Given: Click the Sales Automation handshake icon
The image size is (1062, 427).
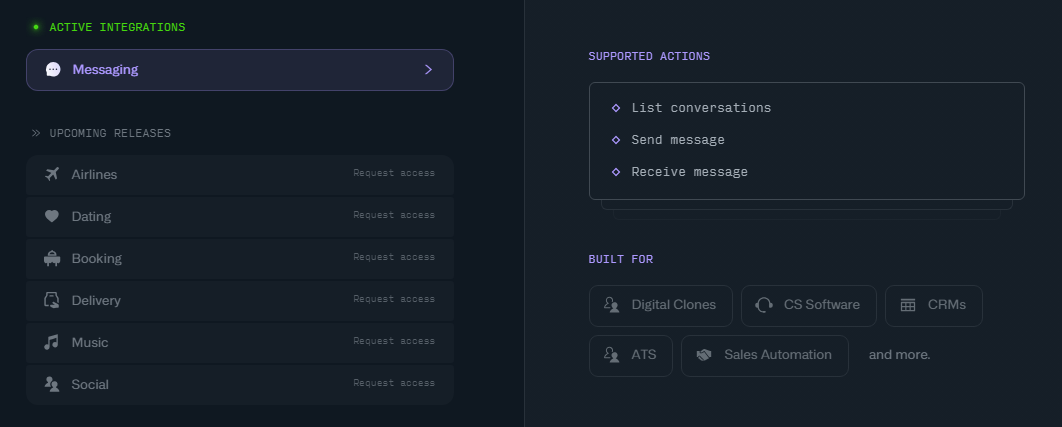Looking at the screenshot, I should pos(704,355).
